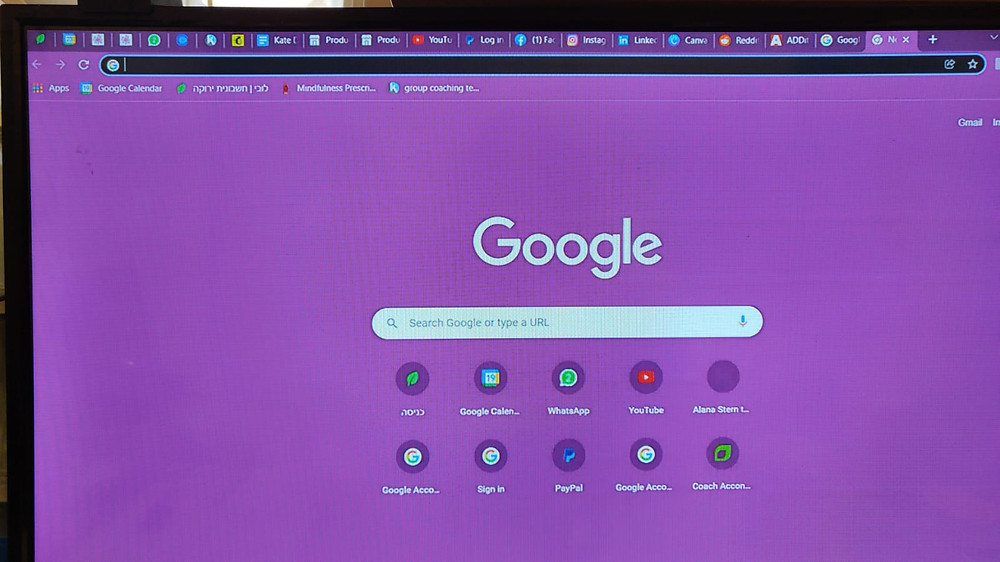Switch to the ADDitude tab

click(790, 40)
